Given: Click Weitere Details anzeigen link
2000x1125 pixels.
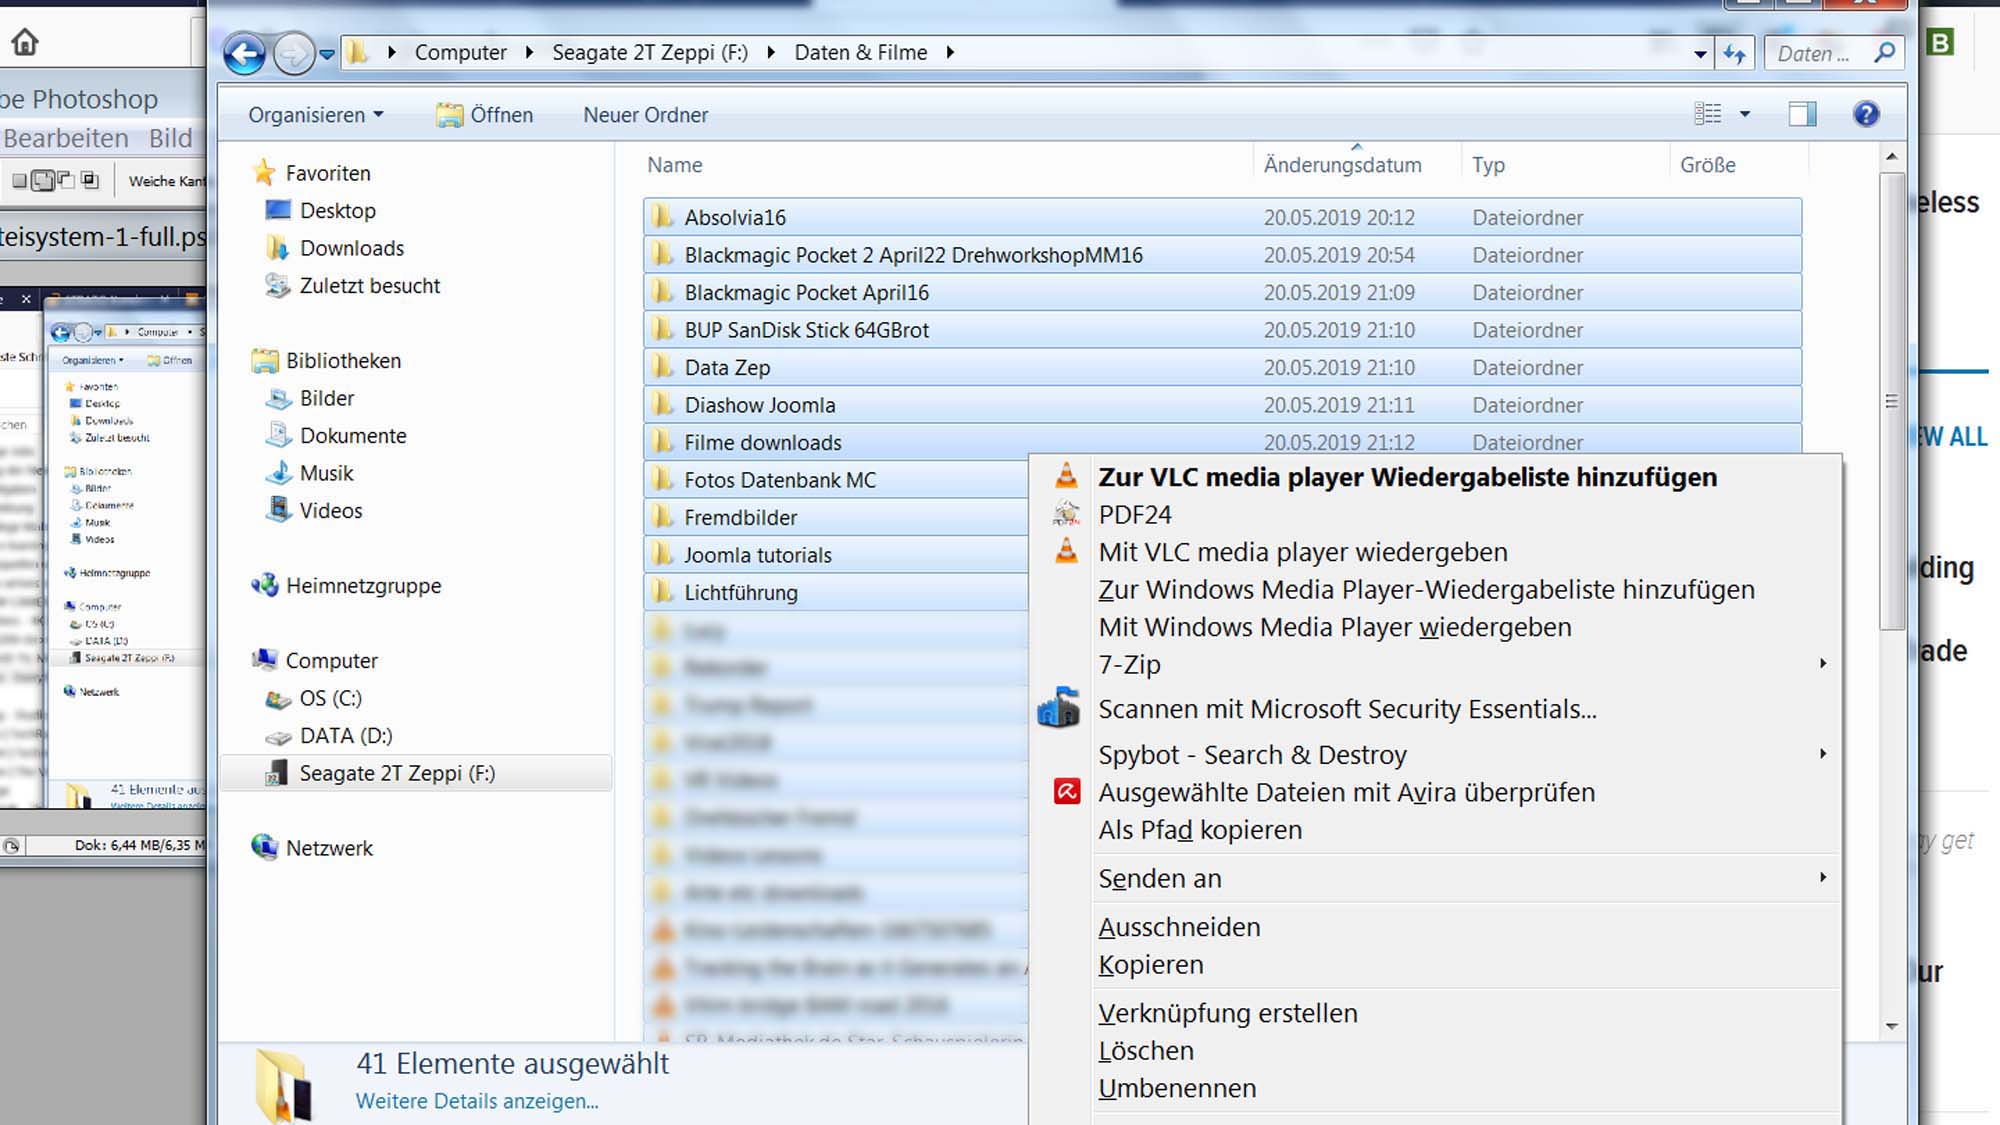Looking at the screenshot, I should pyautogui.click(x=477, y=1101).
